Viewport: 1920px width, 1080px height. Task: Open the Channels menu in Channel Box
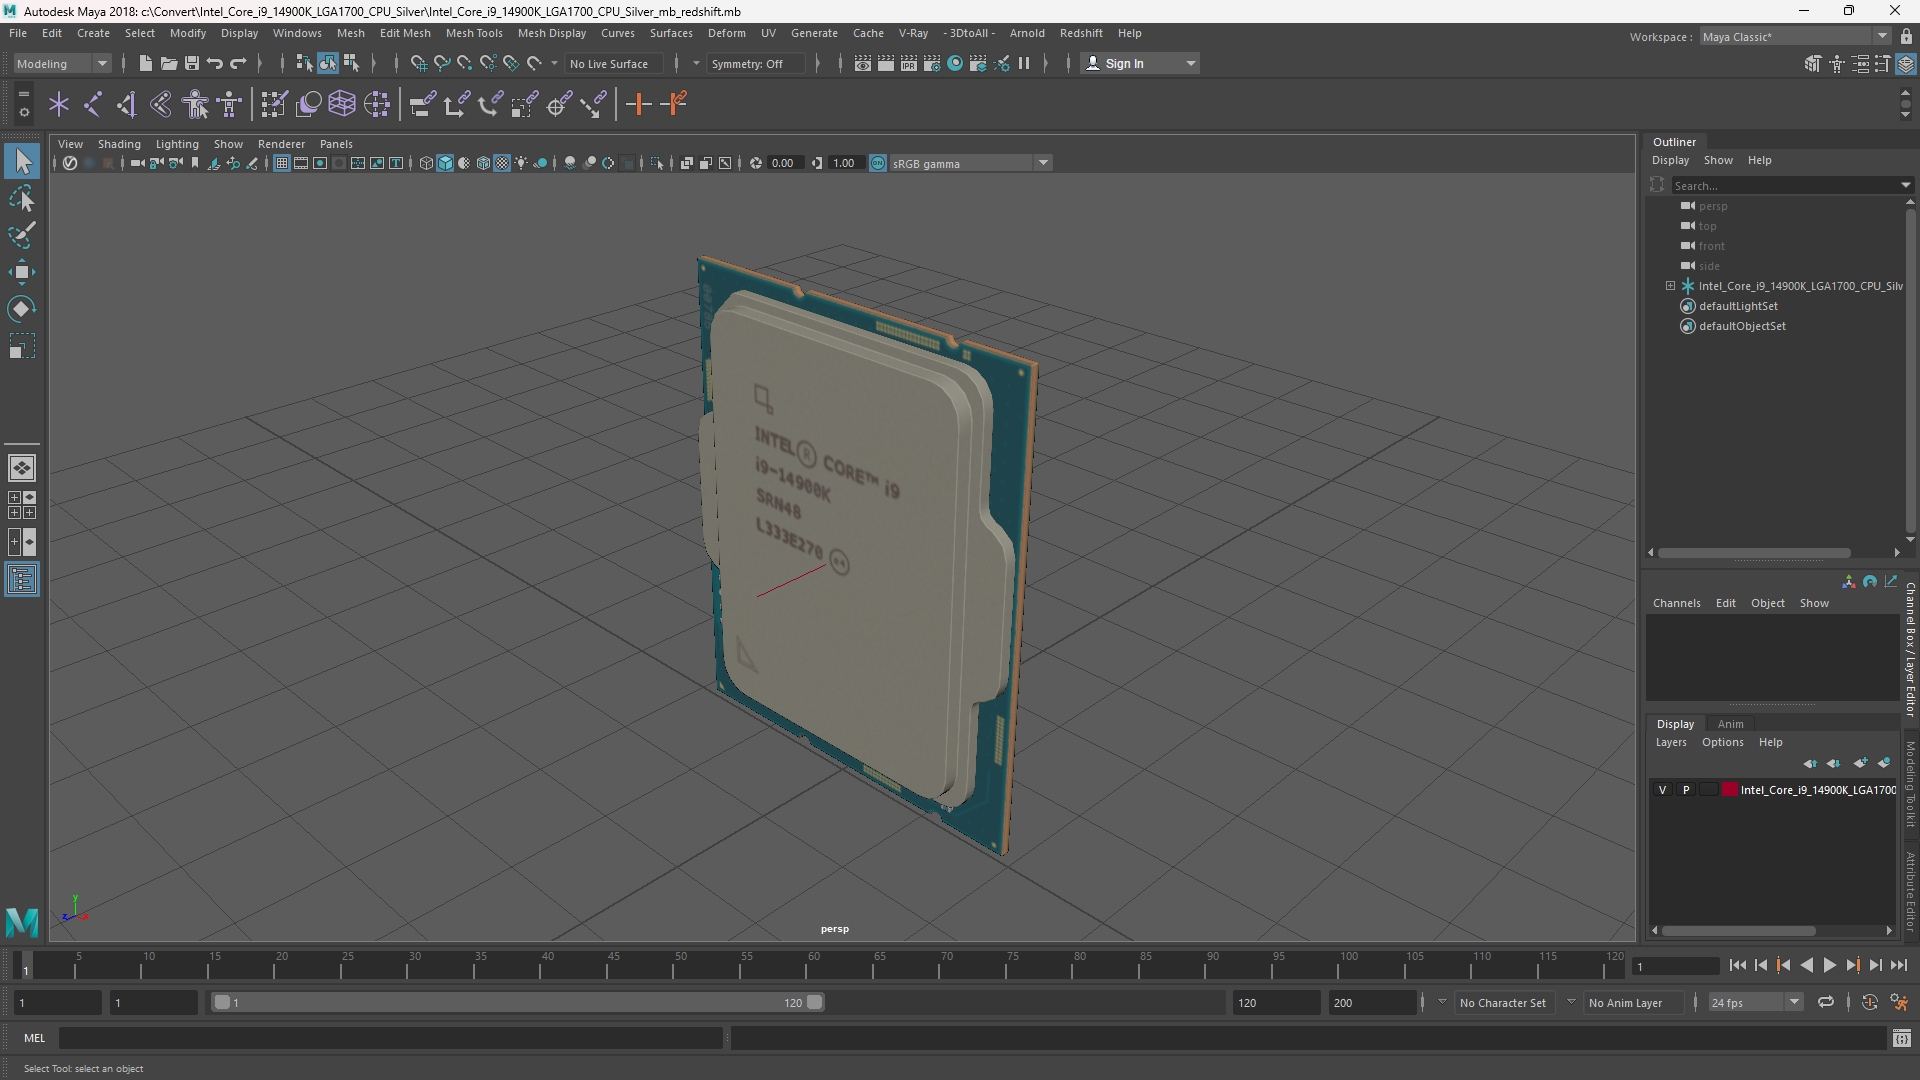(x=1676, y=603)
